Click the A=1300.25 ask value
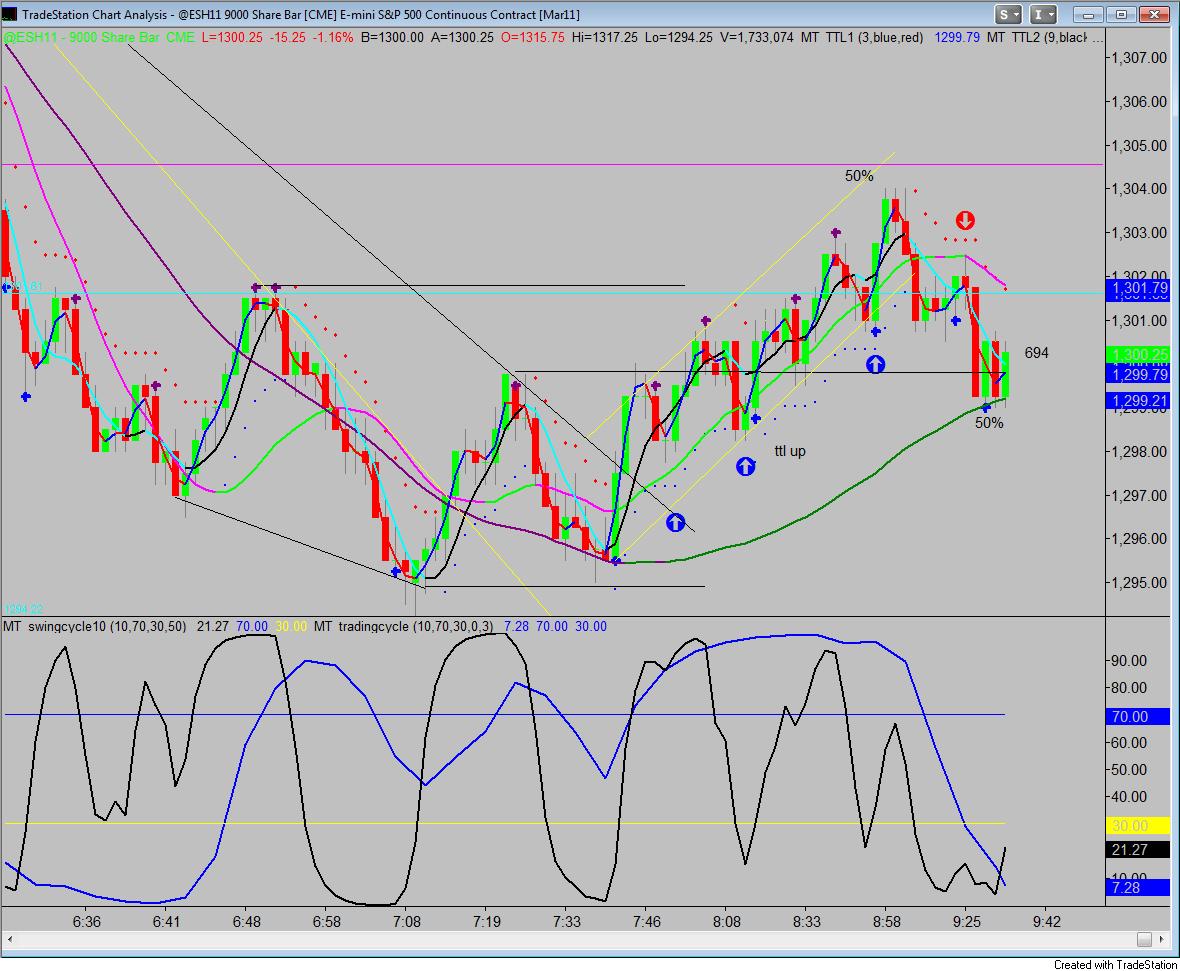 click(462, 37)
